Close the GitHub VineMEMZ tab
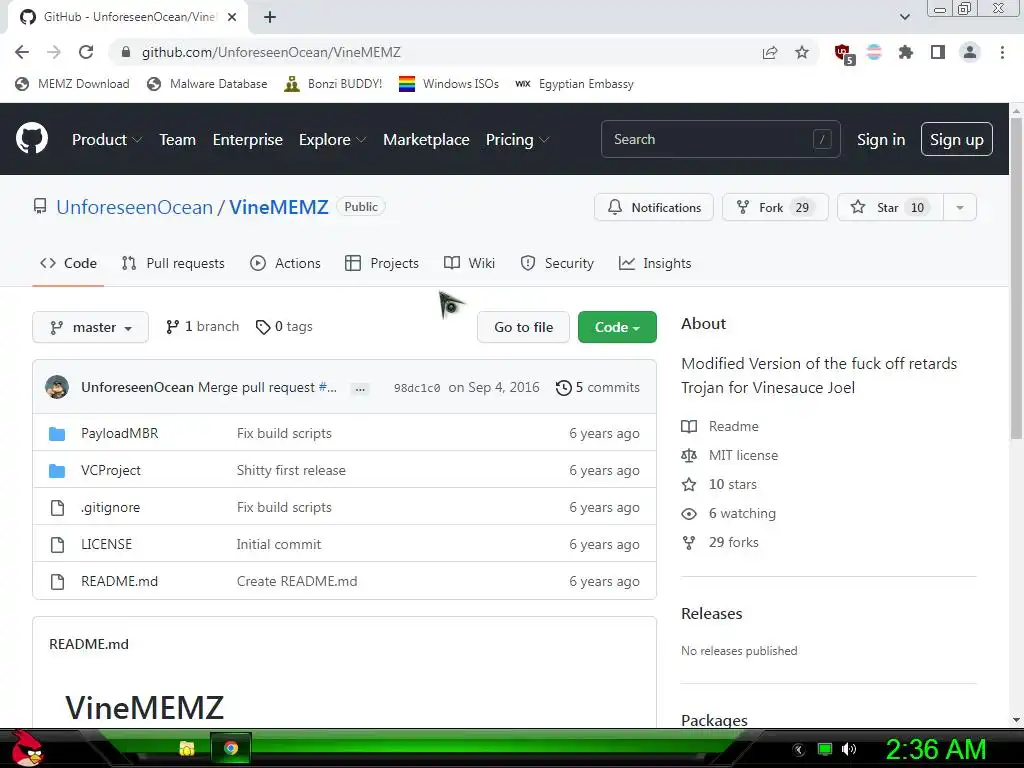 [232, 17]
